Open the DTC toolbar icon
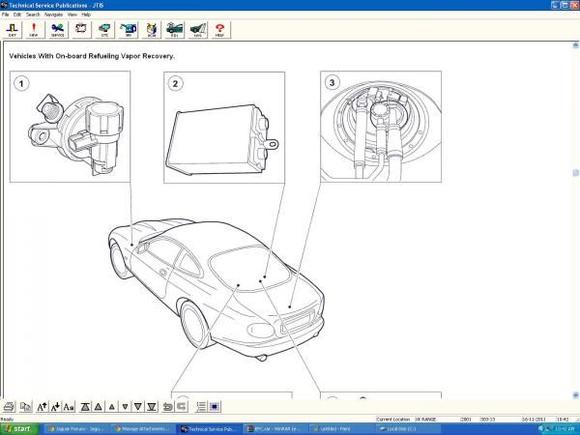Screen dimensions: 580x435 [105, 30]
